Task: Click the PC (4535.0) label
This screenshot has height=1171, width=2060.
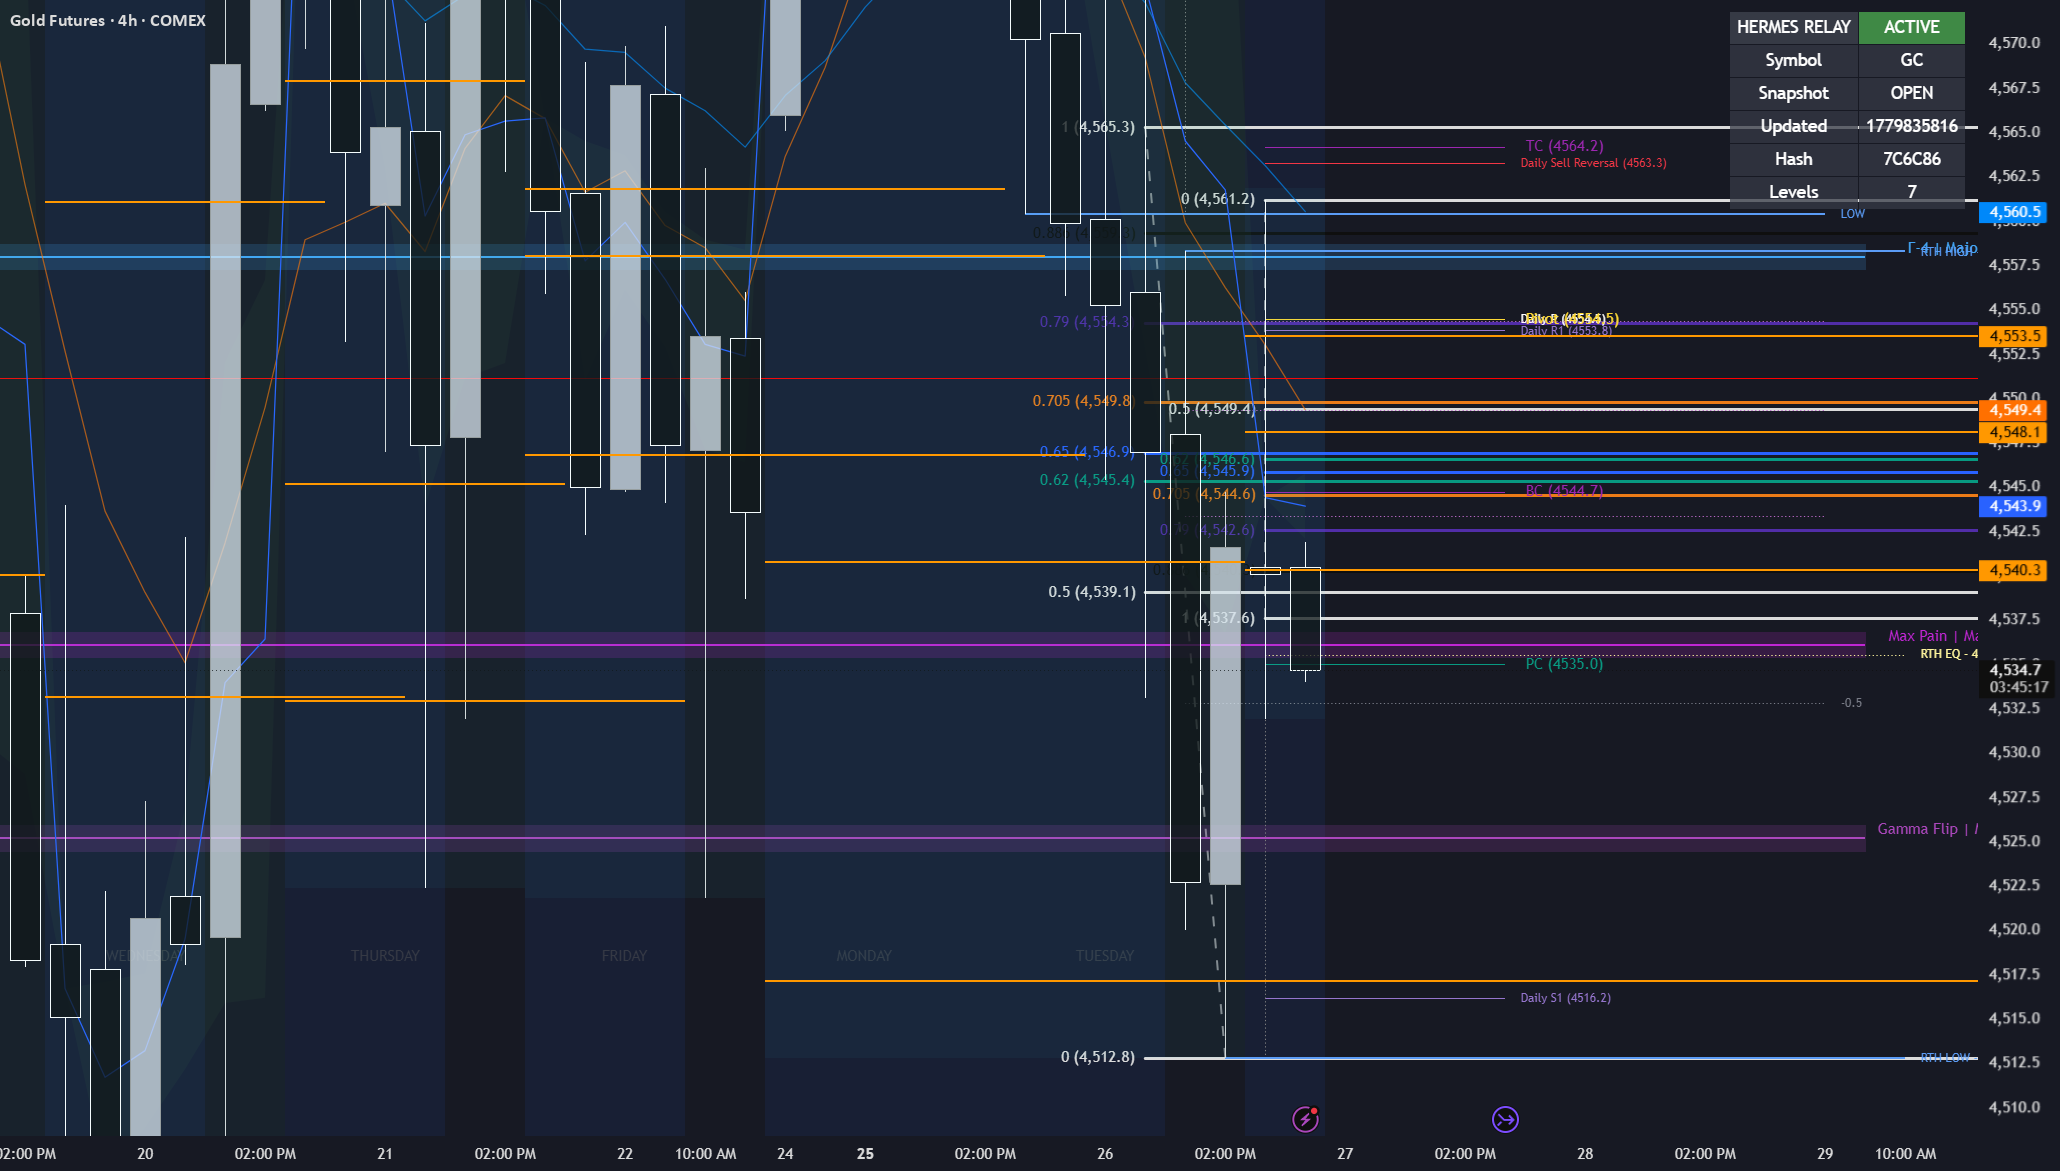Action: click(1564, 664)
